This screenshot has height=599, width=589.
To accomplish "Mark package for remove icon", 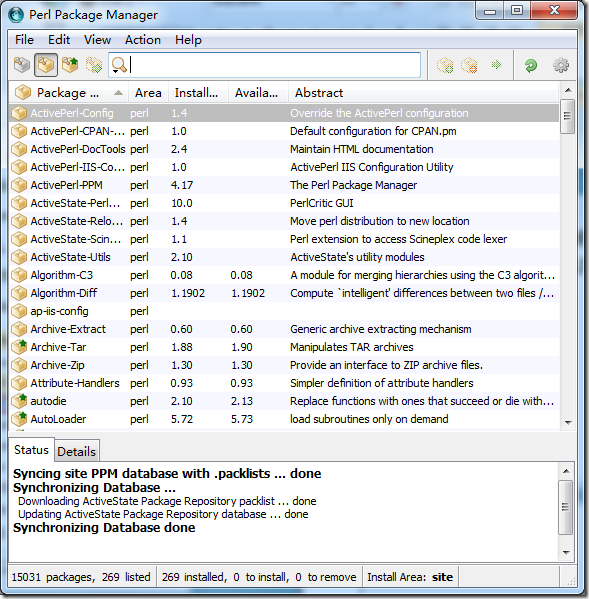I will coord(469,65).
